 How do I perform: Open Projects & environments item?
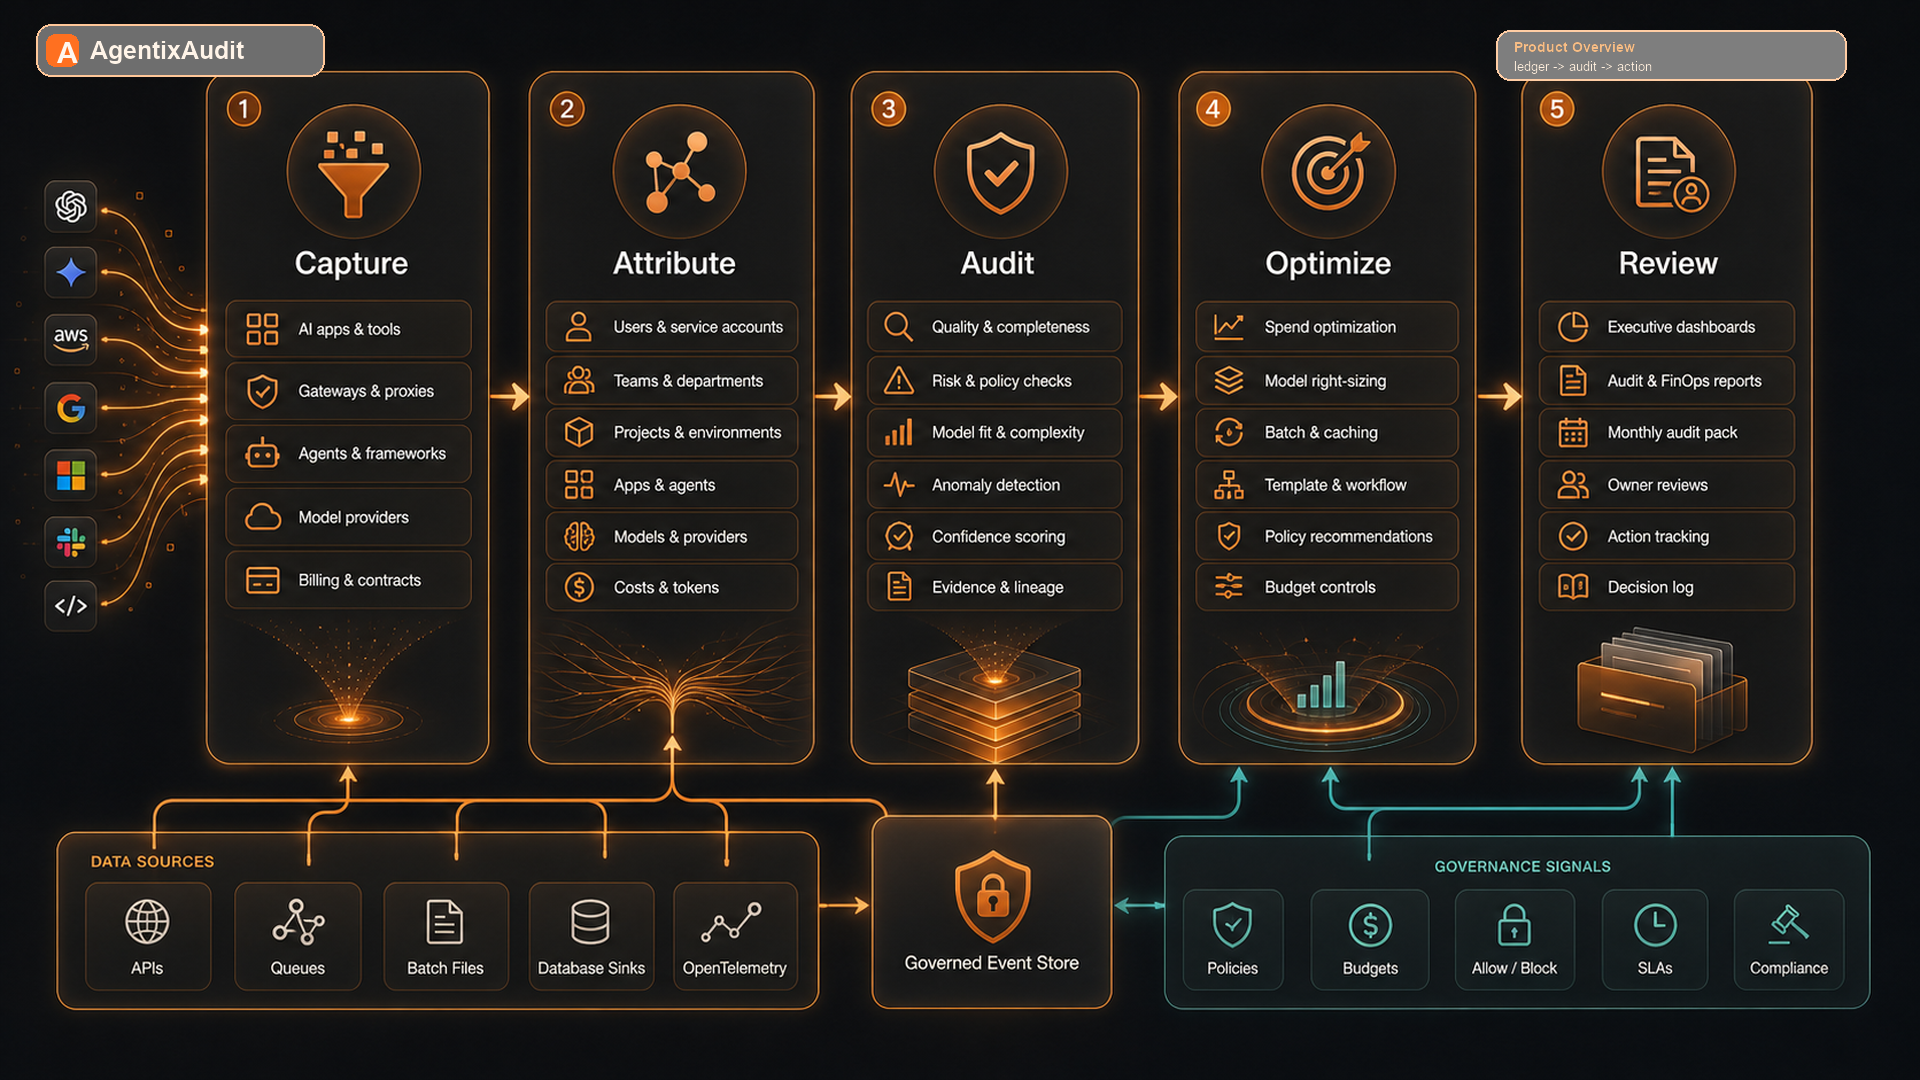[672, 432]
